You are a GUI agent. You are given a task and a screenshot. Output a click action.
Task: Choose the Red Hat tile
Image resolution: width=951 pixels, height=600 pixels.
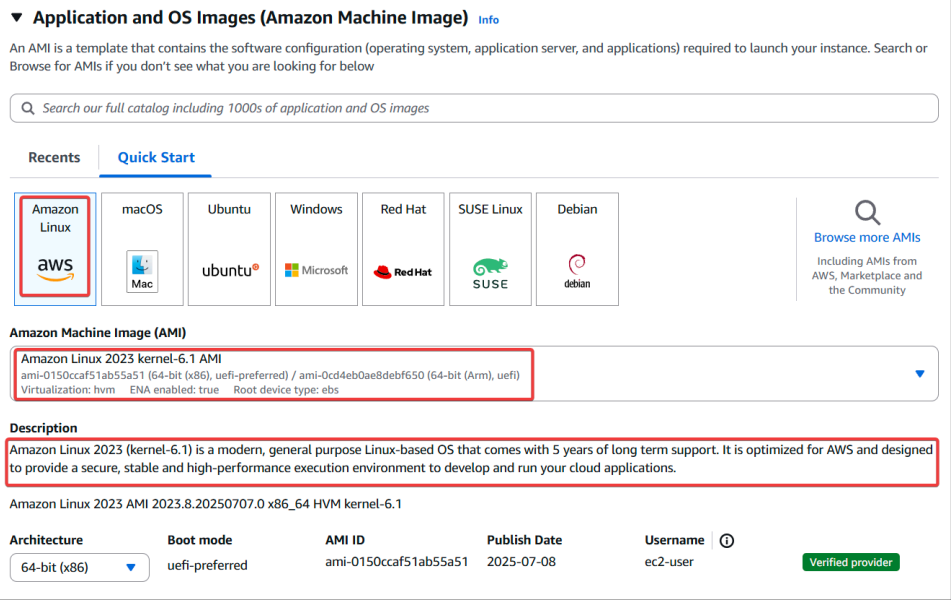(403, 249)
